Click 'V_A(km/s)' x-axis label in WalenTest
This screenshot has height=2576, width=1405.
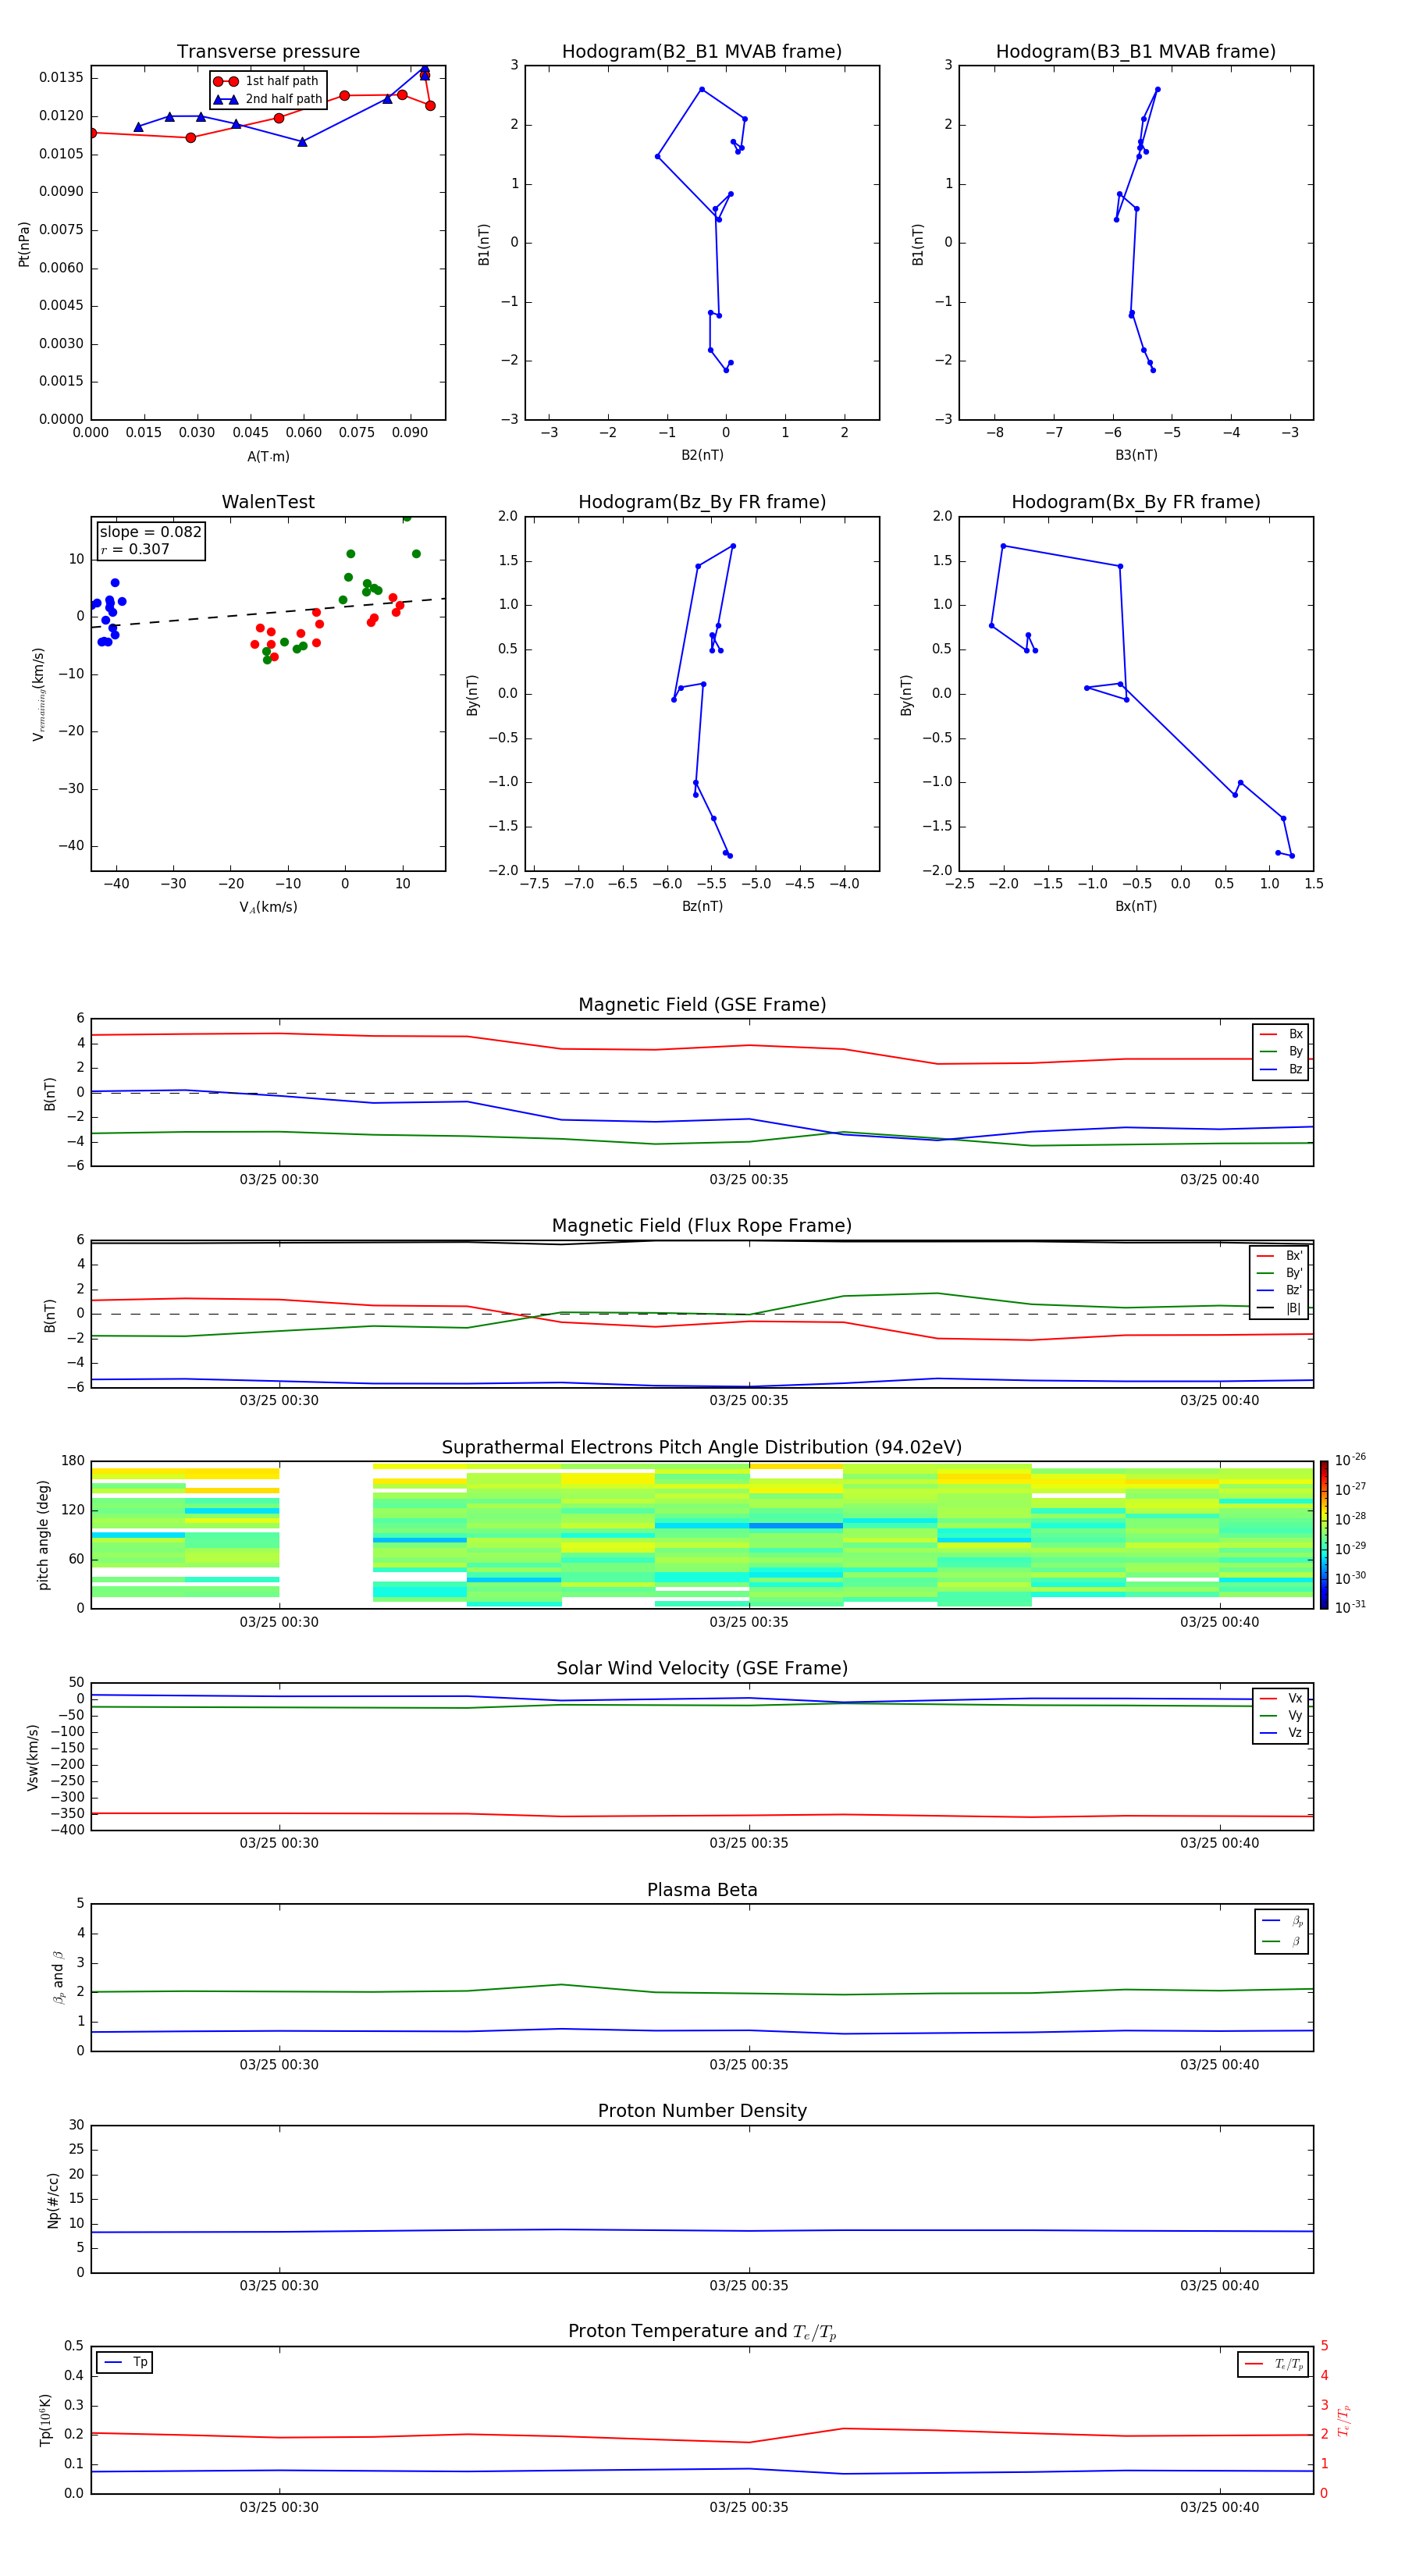tap(268, 907)
